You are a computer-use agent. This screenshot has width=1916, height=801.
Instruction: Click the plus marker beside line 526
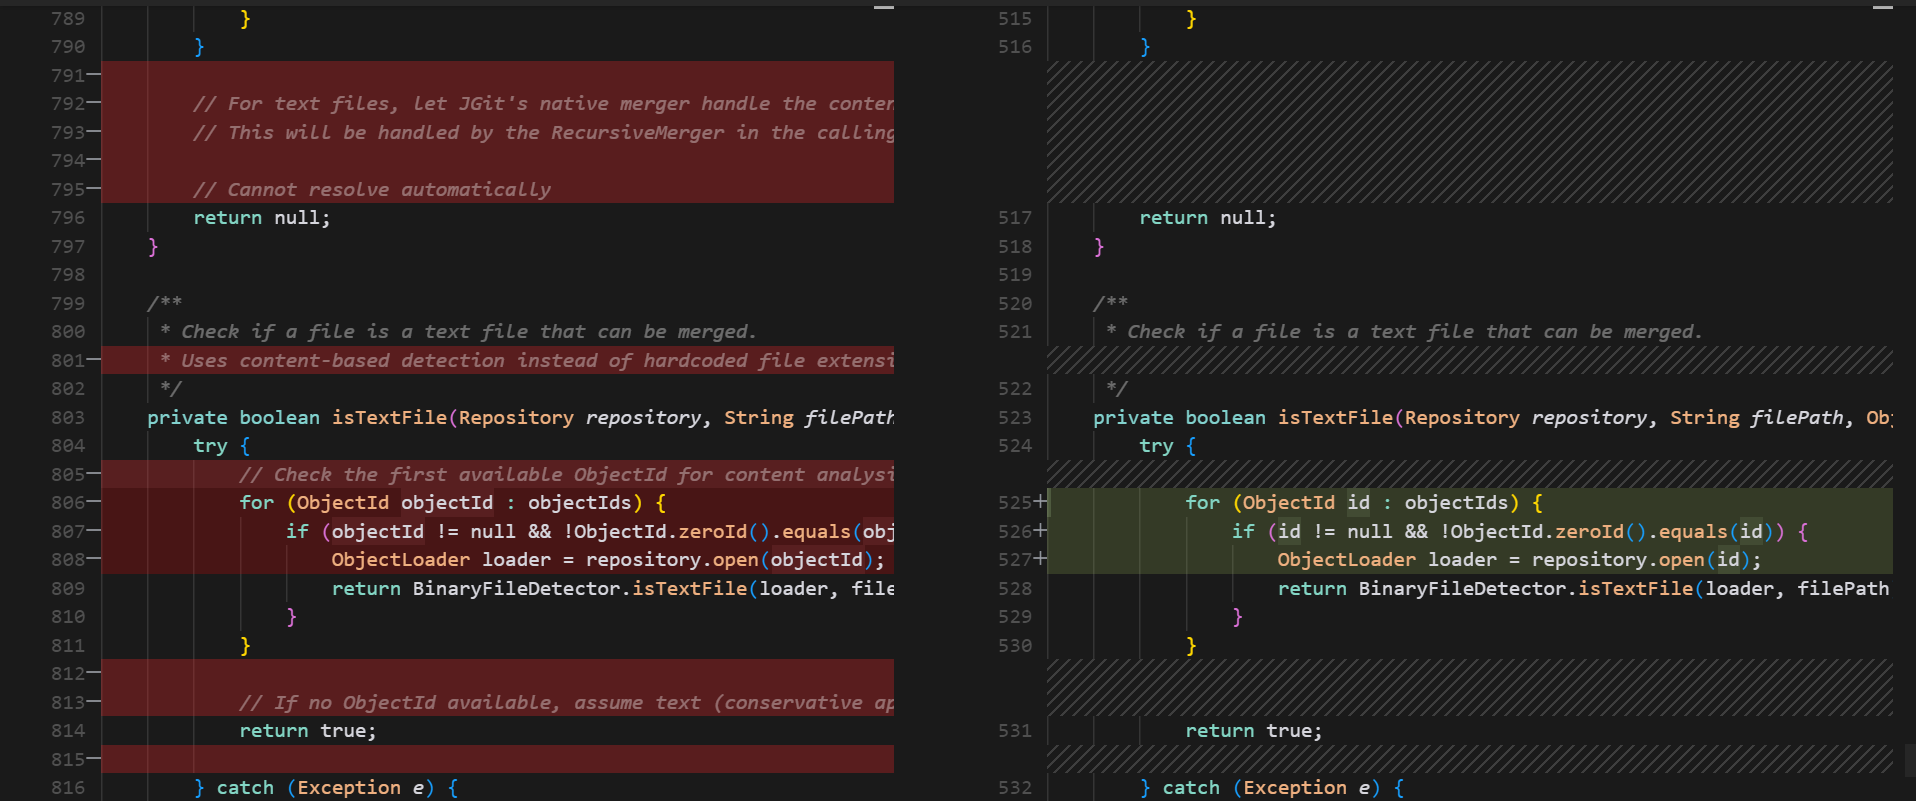pyautogui.click(x=1041, y=531)
